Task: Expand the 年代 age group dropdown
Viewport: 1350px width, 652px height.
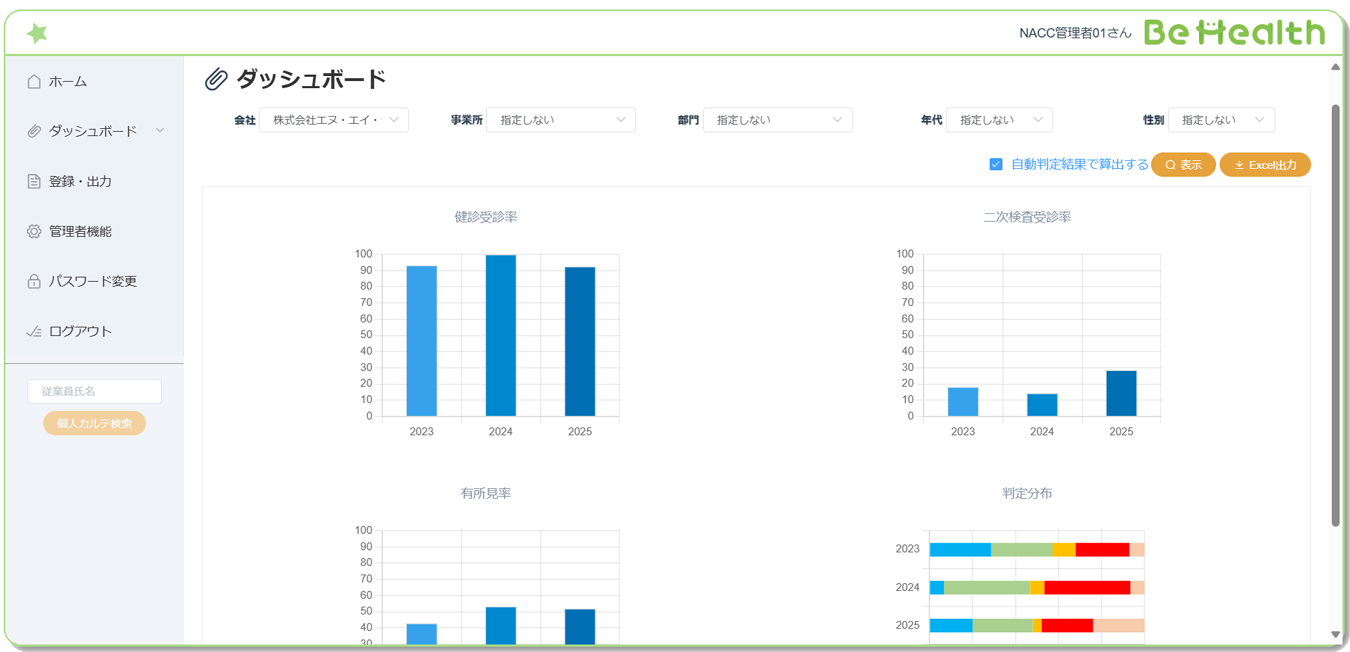Action: (999, 120)
